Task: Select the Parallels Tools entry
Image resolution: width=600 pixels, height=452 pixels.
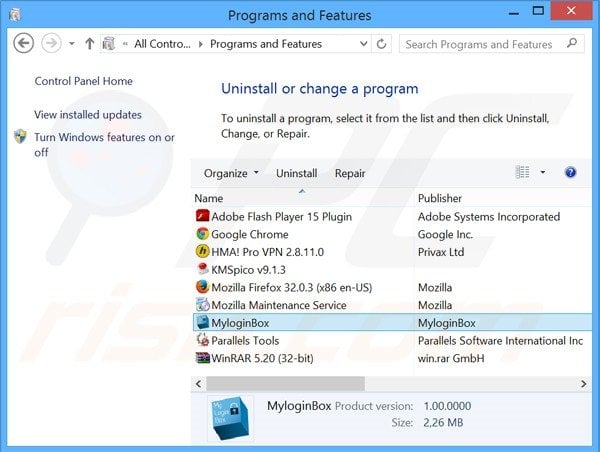Action: click(245, 341)
